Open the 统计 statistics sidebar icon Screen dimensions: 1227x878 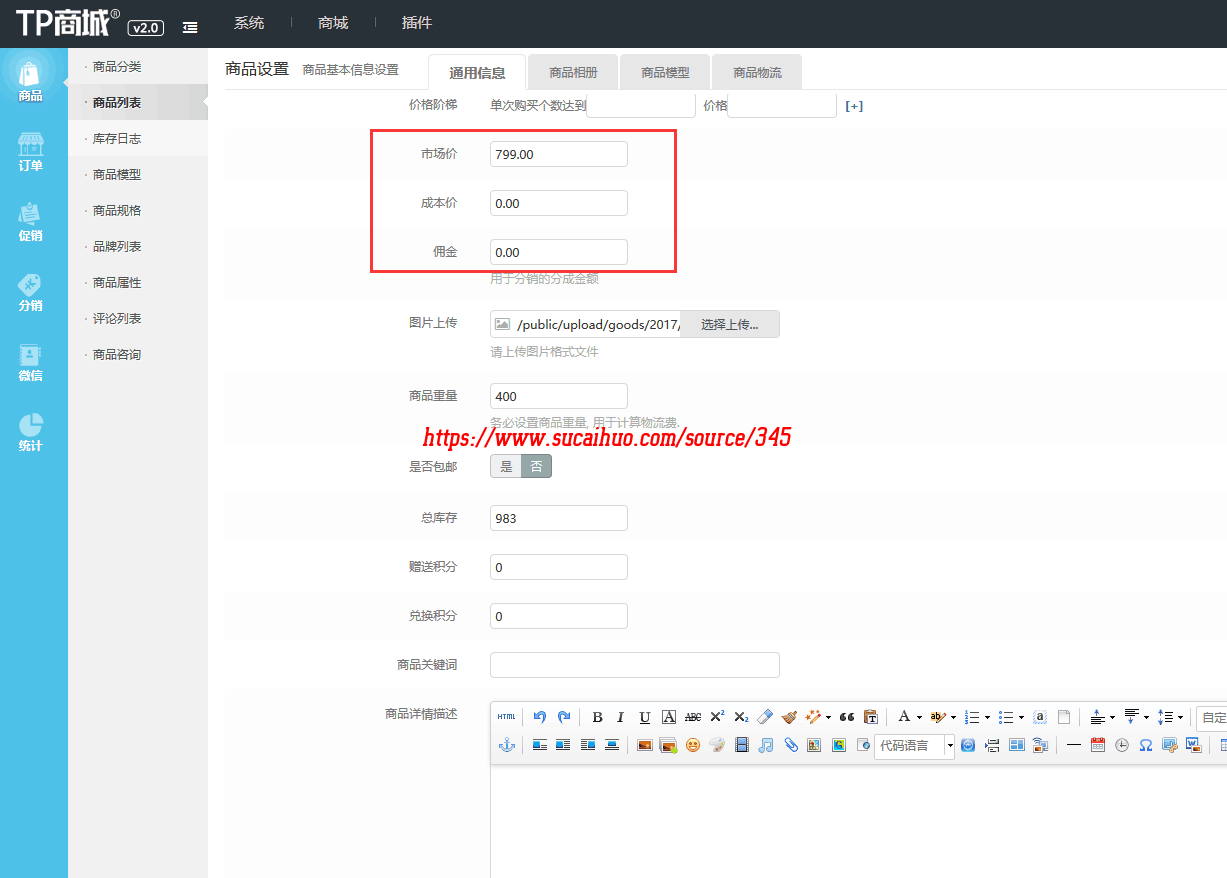point(31,432)
